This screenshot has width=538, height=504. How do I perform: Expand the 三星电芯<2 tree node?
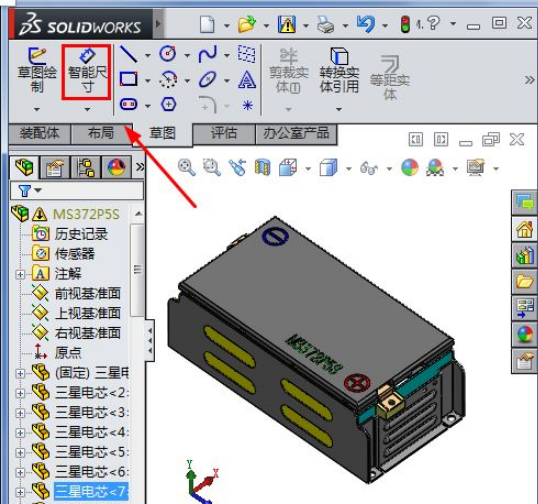[20, 393]
